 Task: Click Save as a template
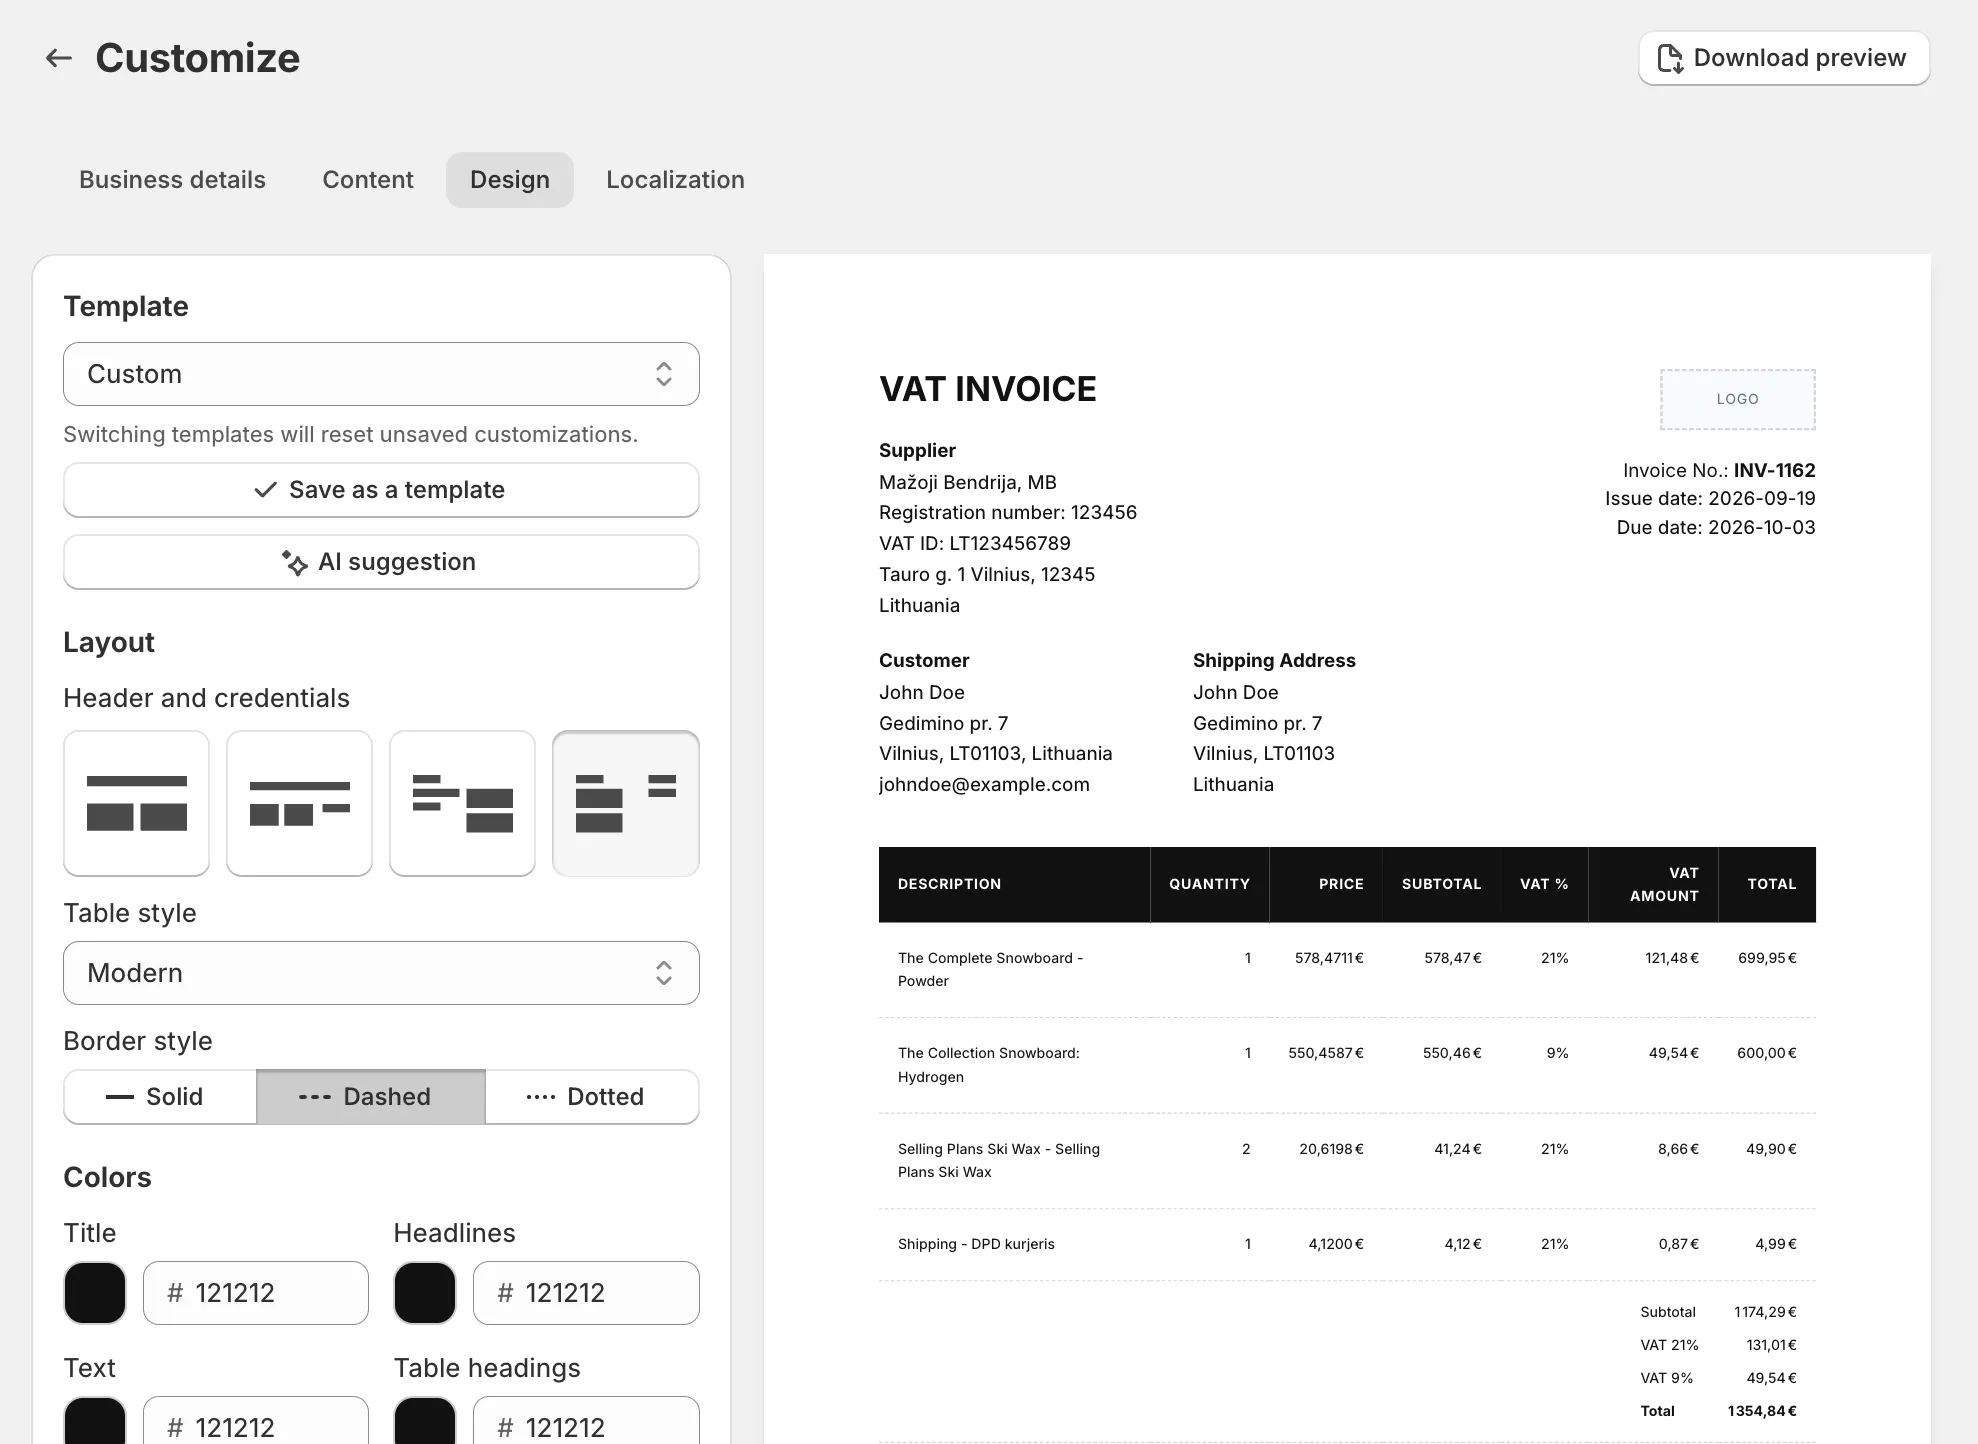point(381,490)
